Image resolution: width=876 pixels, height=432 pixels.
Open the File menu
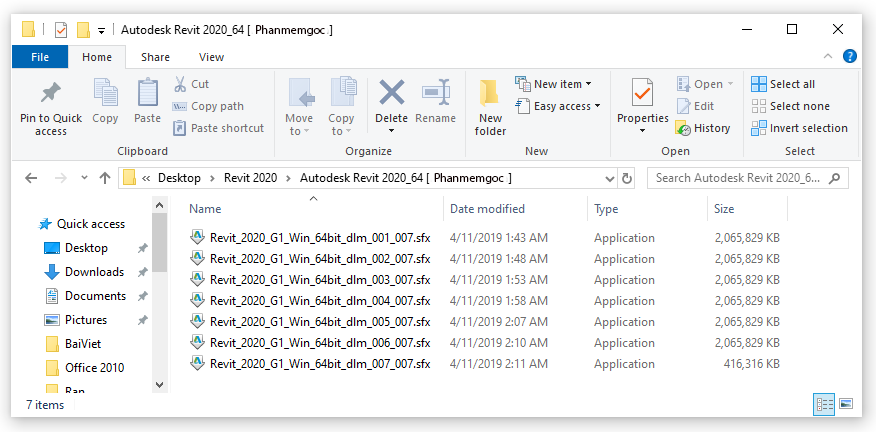40,57
